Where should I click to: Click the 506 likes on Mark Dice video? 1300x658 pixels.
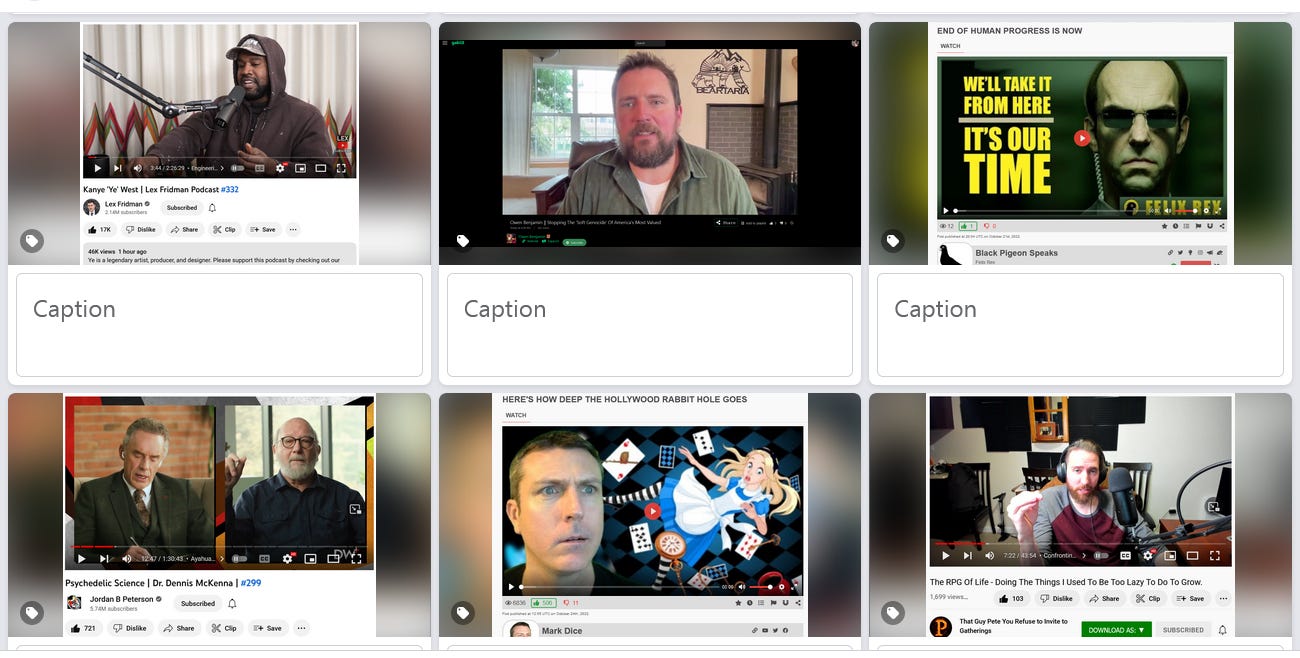pos(543,603)
